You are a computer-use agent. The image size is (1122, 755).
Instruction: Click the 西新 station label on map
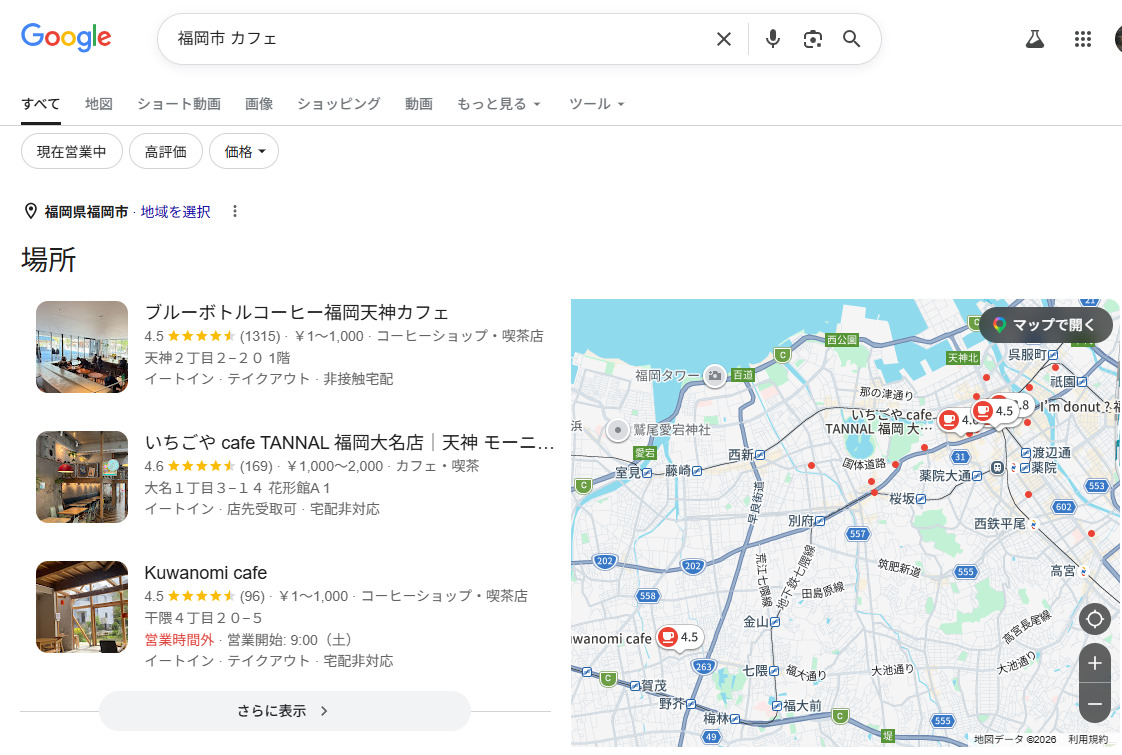pos(741,455)
